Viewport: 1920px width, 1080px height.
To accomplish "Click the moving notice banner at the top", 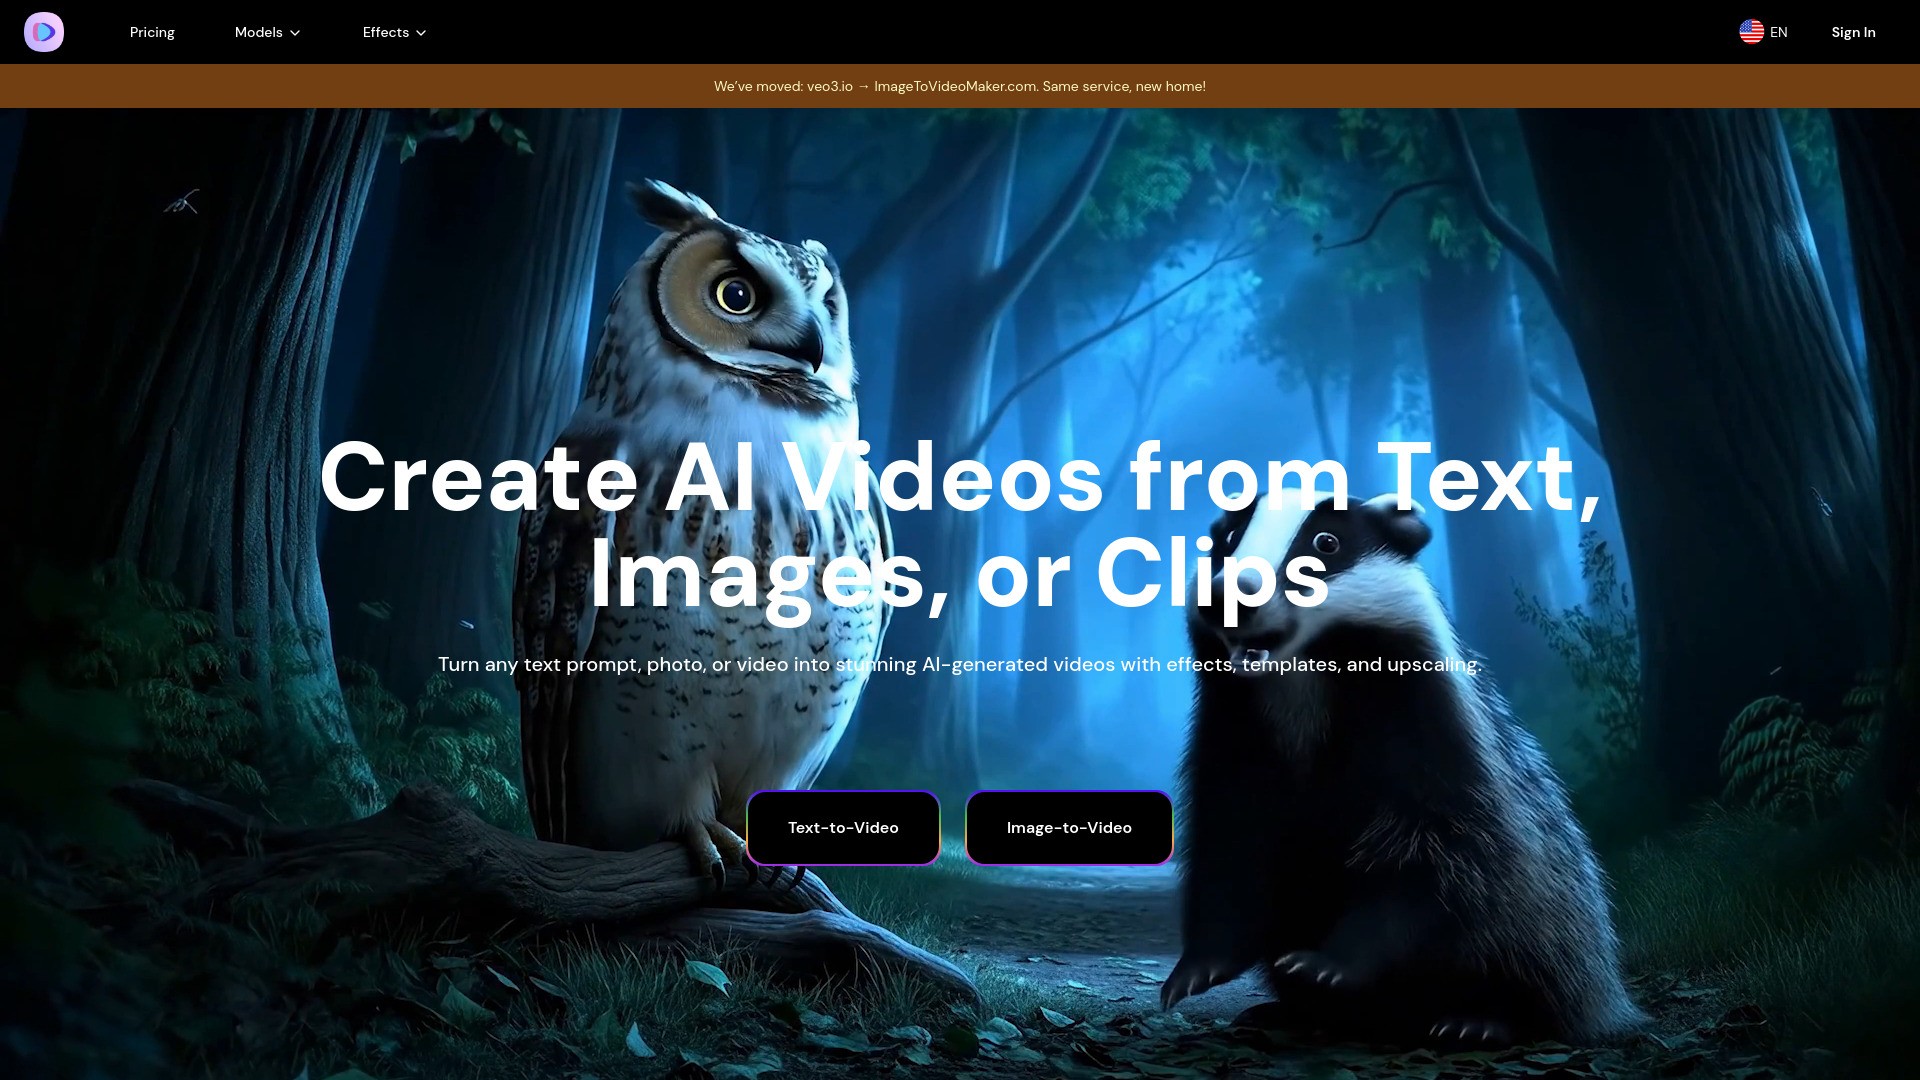I will pyautogui.click(x=960, y=86).
